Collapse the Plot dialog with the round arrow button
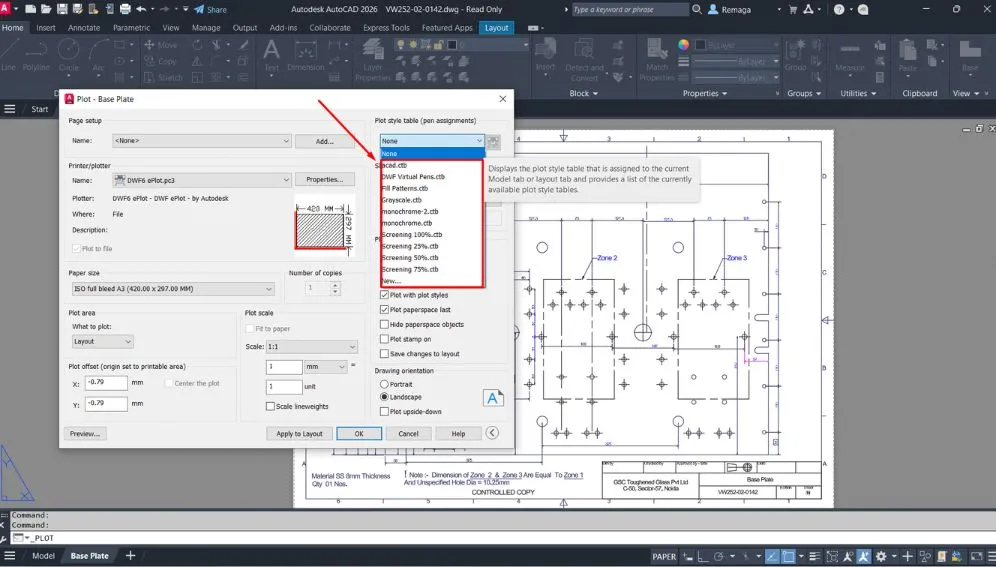The height and width of the screenshot is (567, 996). tap(491, 433)
